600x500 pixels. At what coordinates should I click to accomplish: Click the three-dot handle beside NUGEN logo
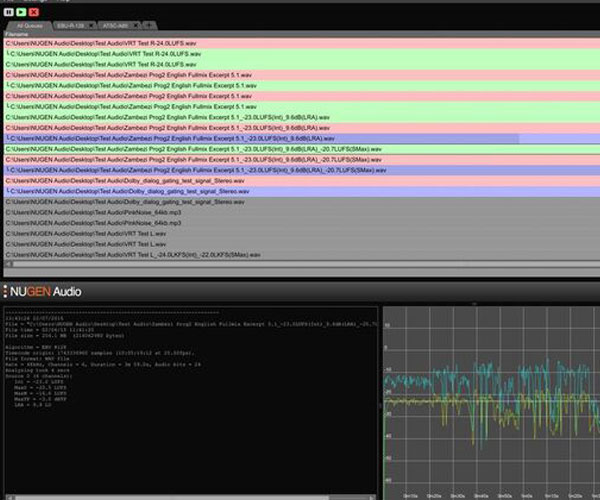pos(5,291)
